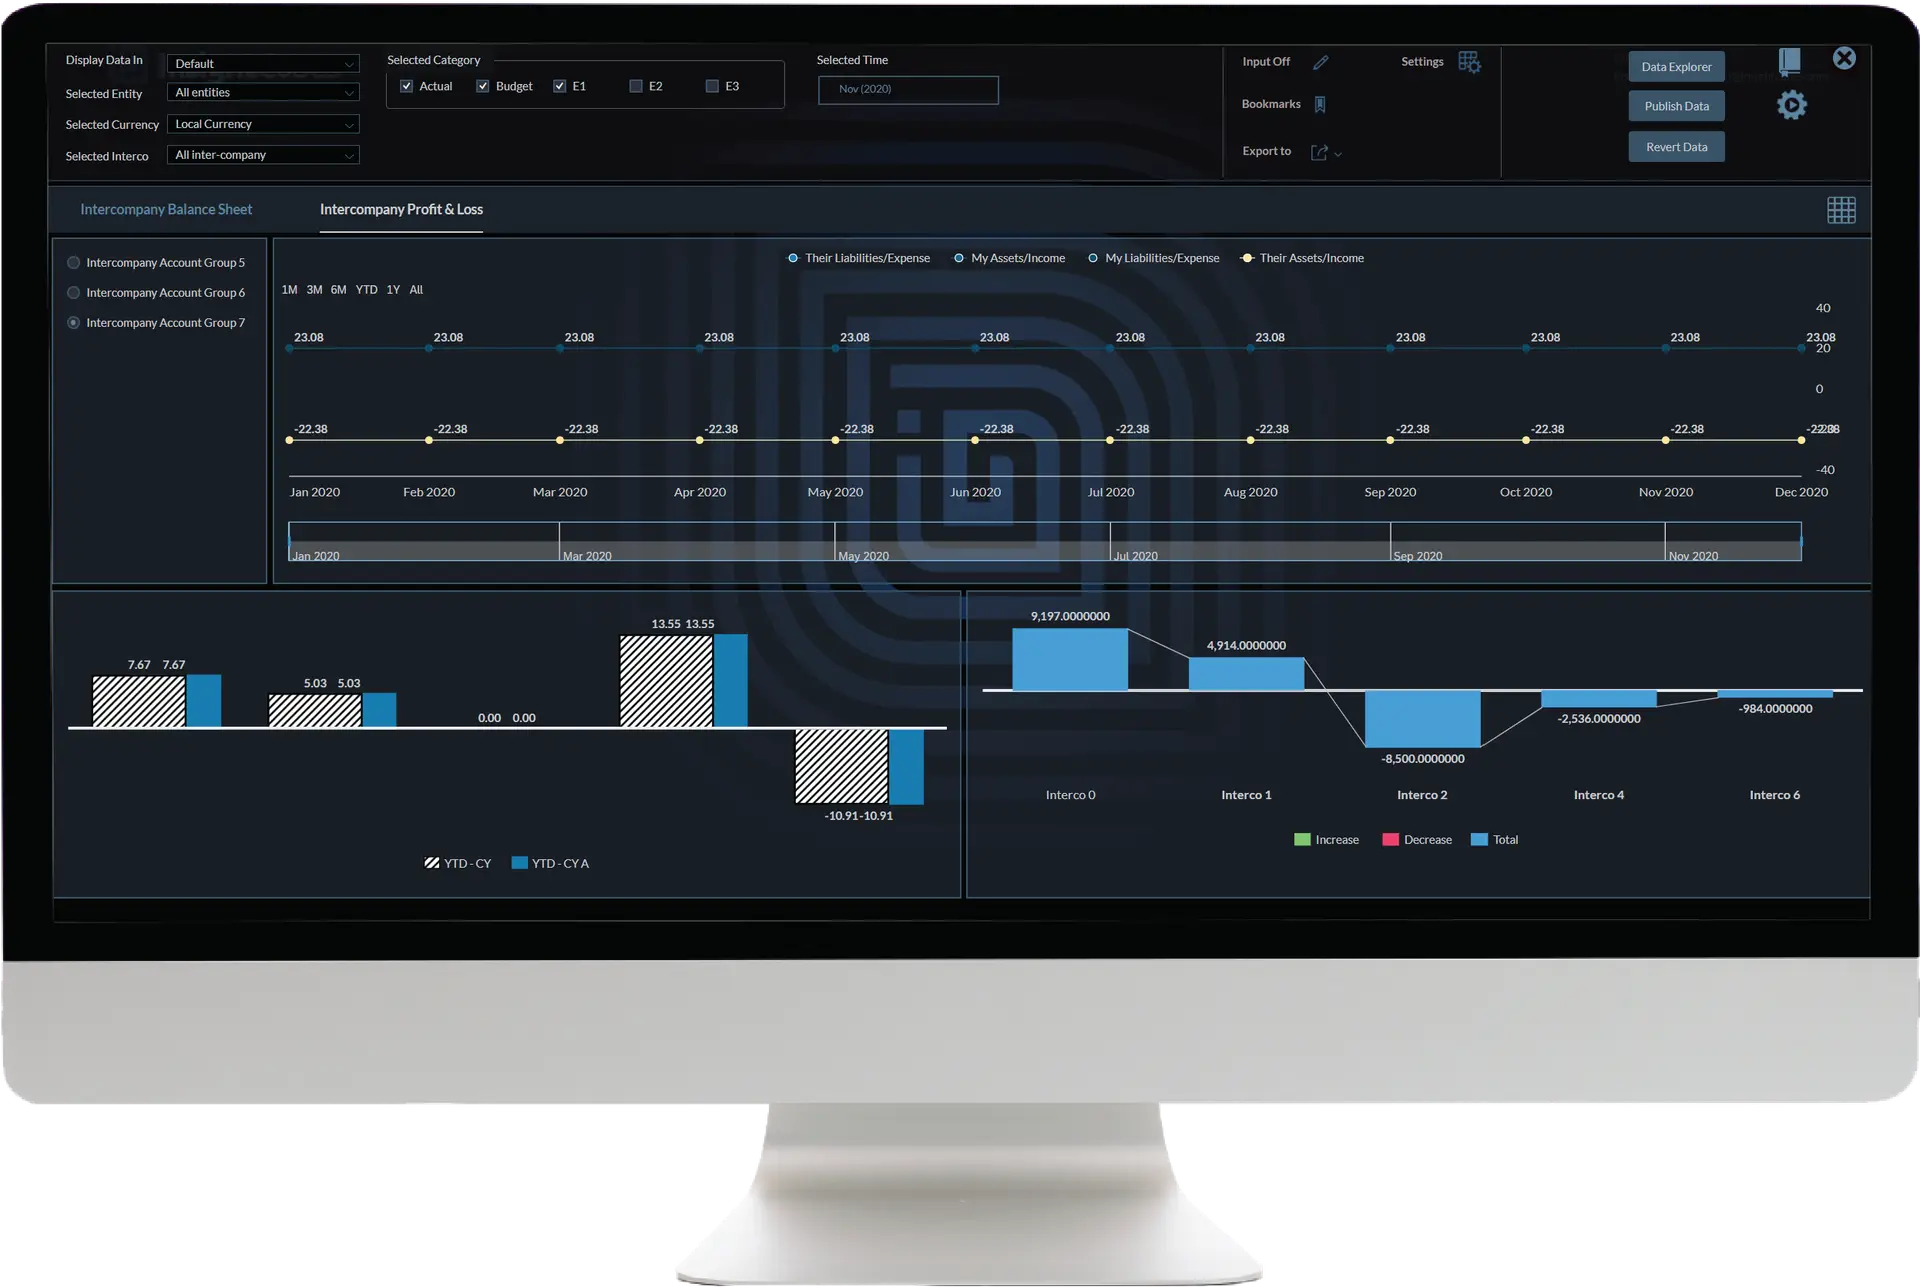Click the Nov 2020 selected time input field
Viewport: 1920px width, 1287px height.
(909, 89)
